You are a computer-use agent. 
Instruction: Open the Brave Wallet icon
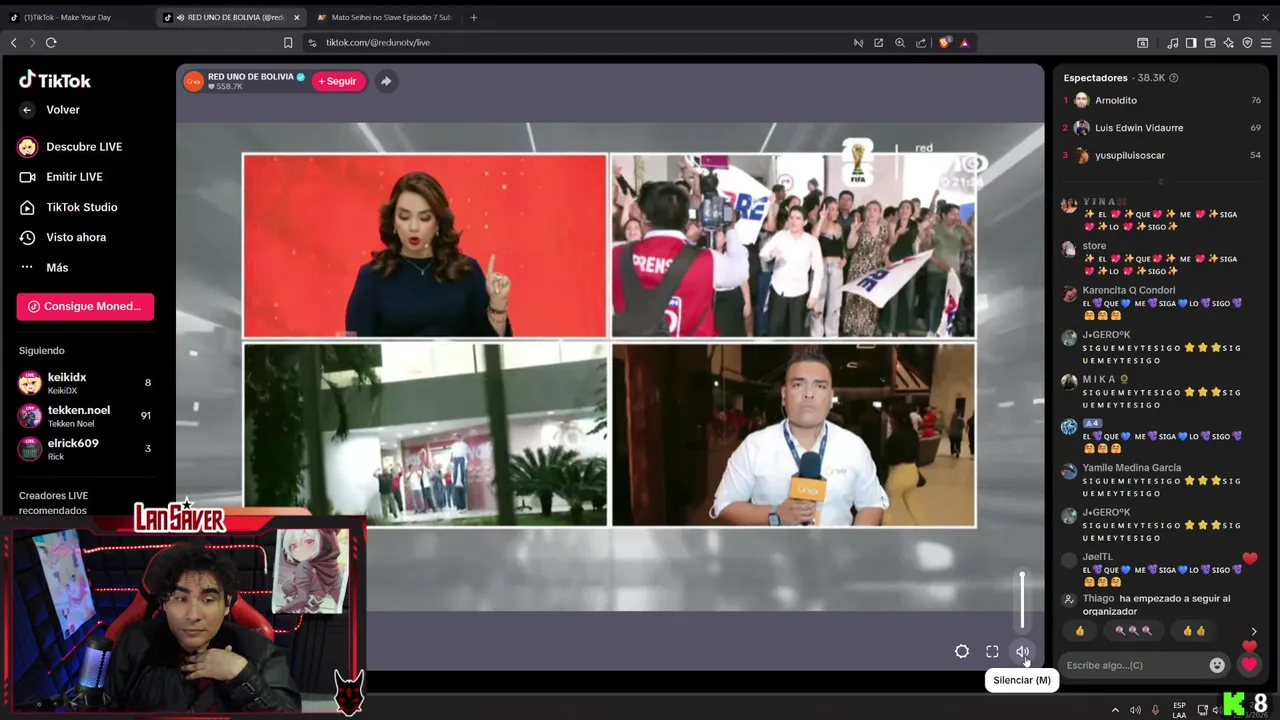[1210, 43]
